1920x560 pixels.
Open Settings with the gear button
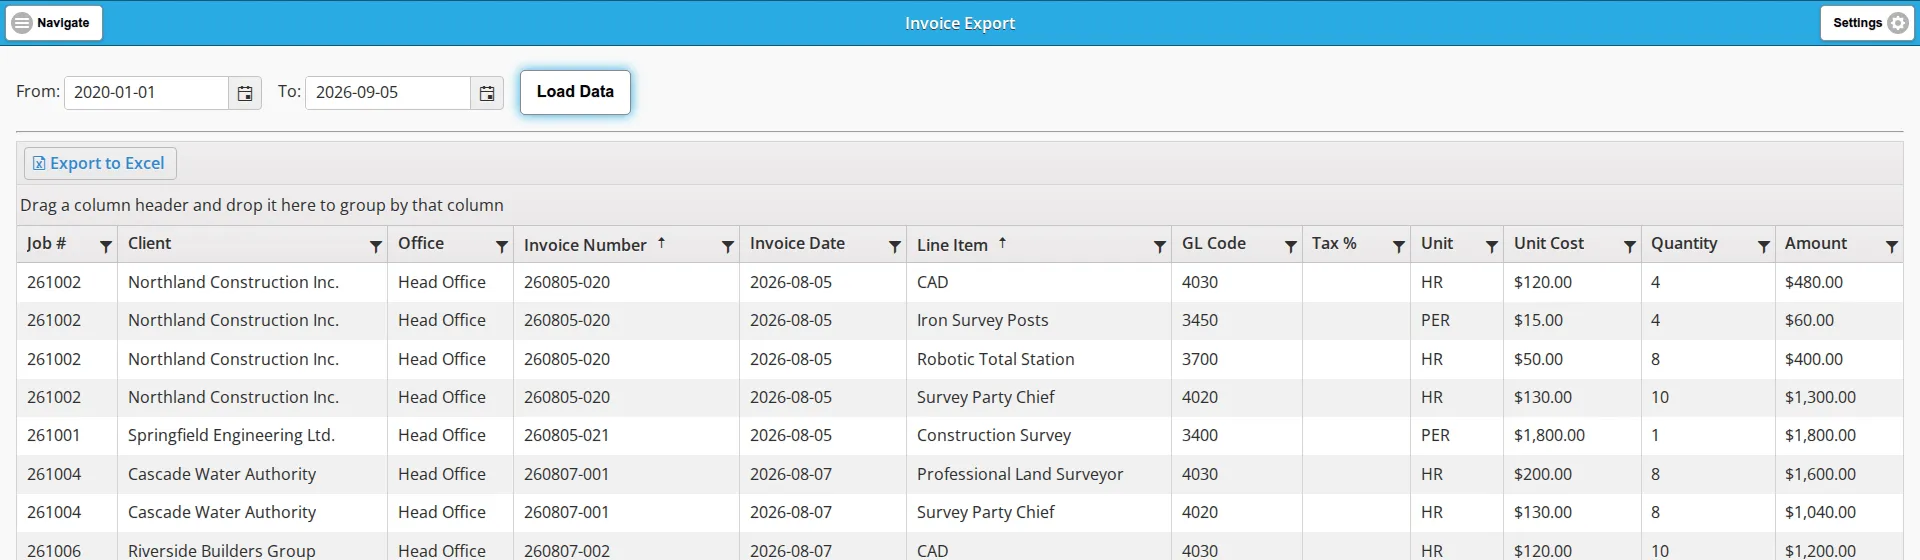click(x=1867, y=23)
